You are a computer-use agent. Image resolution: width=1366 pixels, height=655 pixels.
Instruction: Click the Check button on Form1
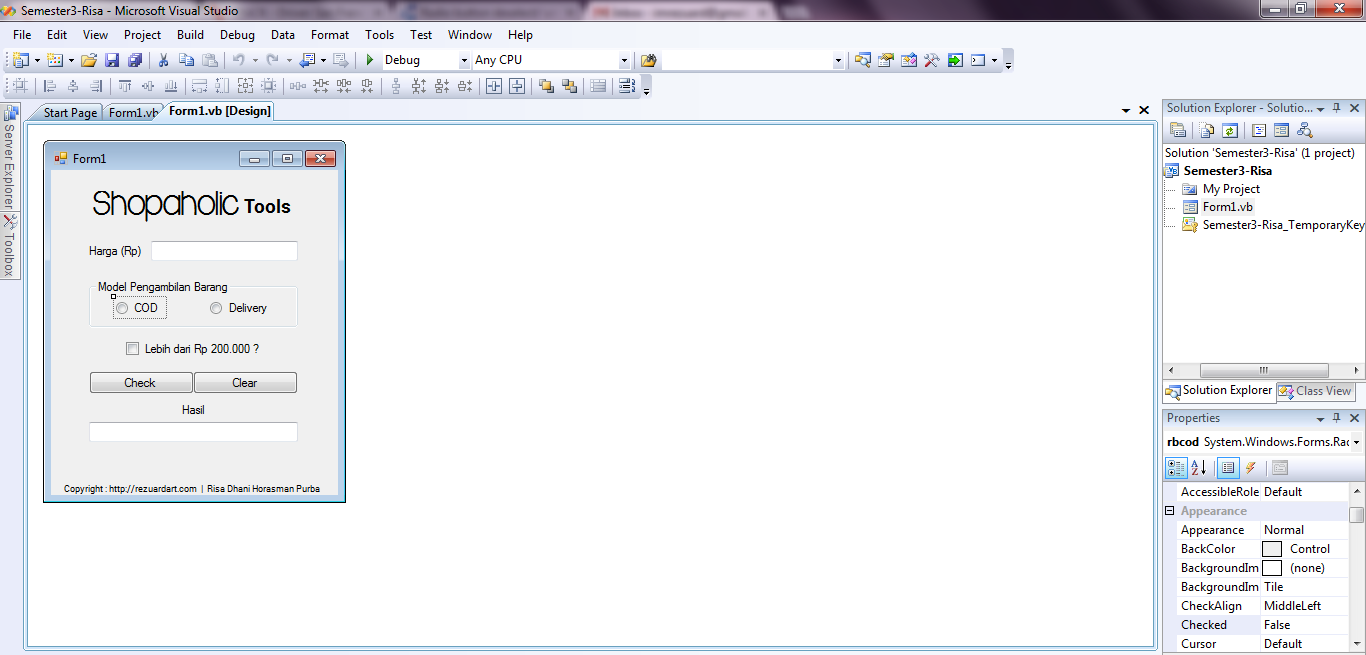click(x=141, y=383)
